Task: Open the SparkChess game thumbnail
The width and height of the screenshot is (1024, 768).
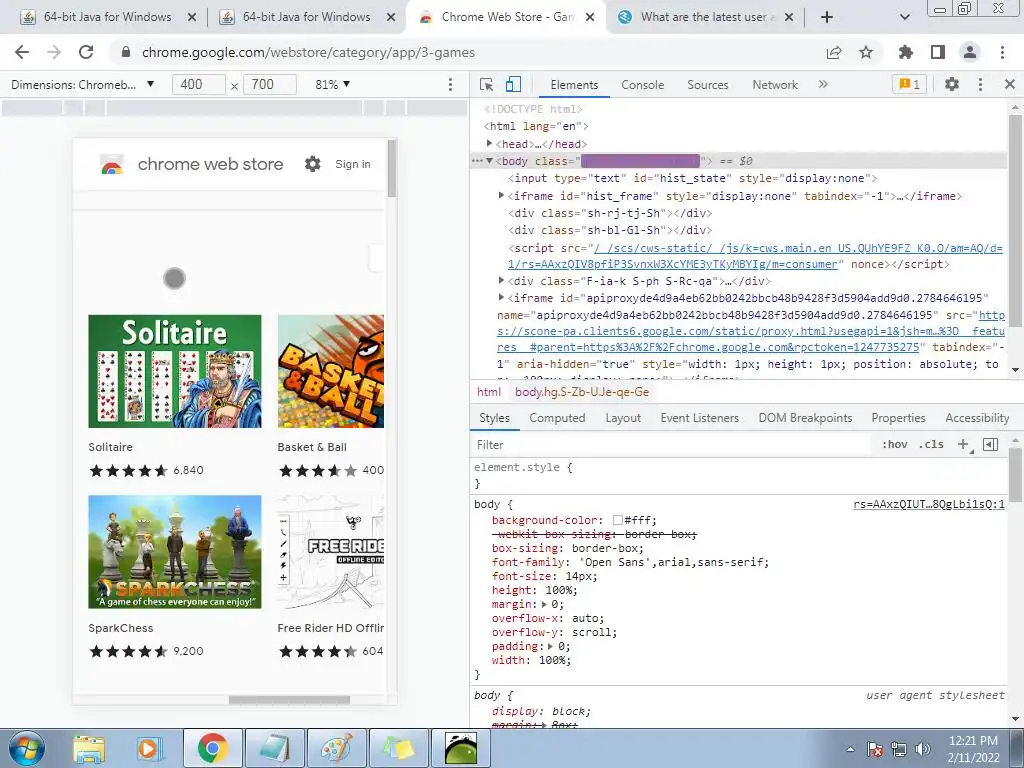Action: 175,552
